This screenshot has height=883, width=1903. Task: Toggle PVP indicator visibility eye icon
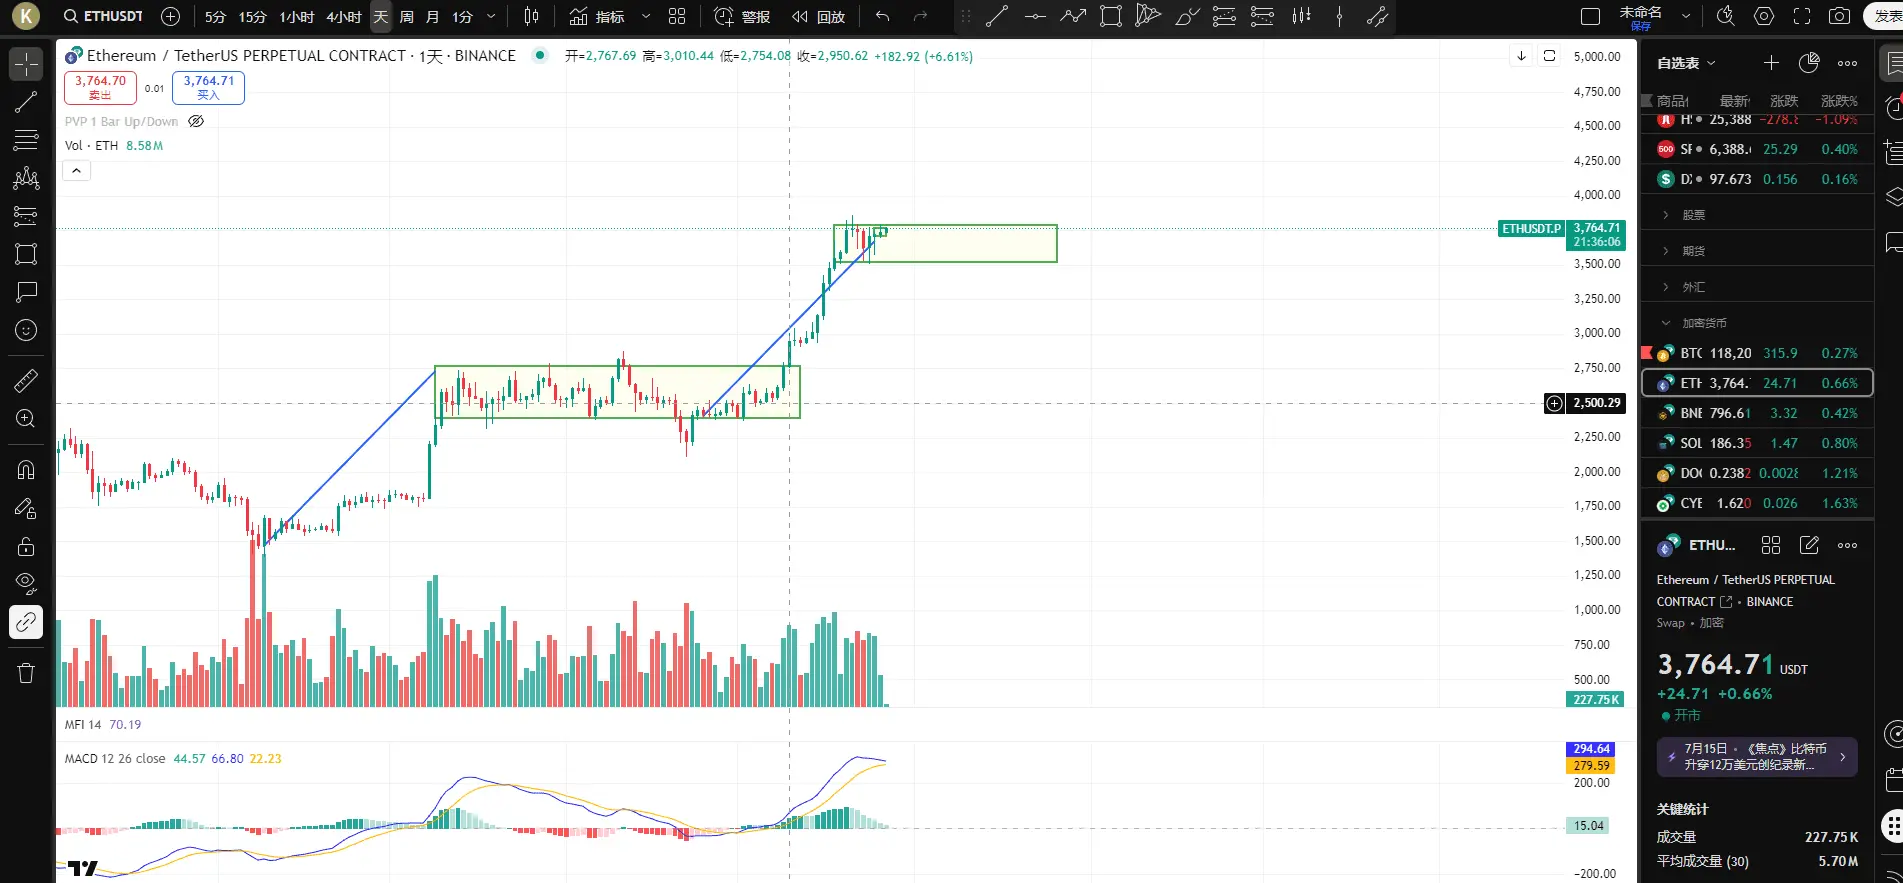[x=196, y=121]
